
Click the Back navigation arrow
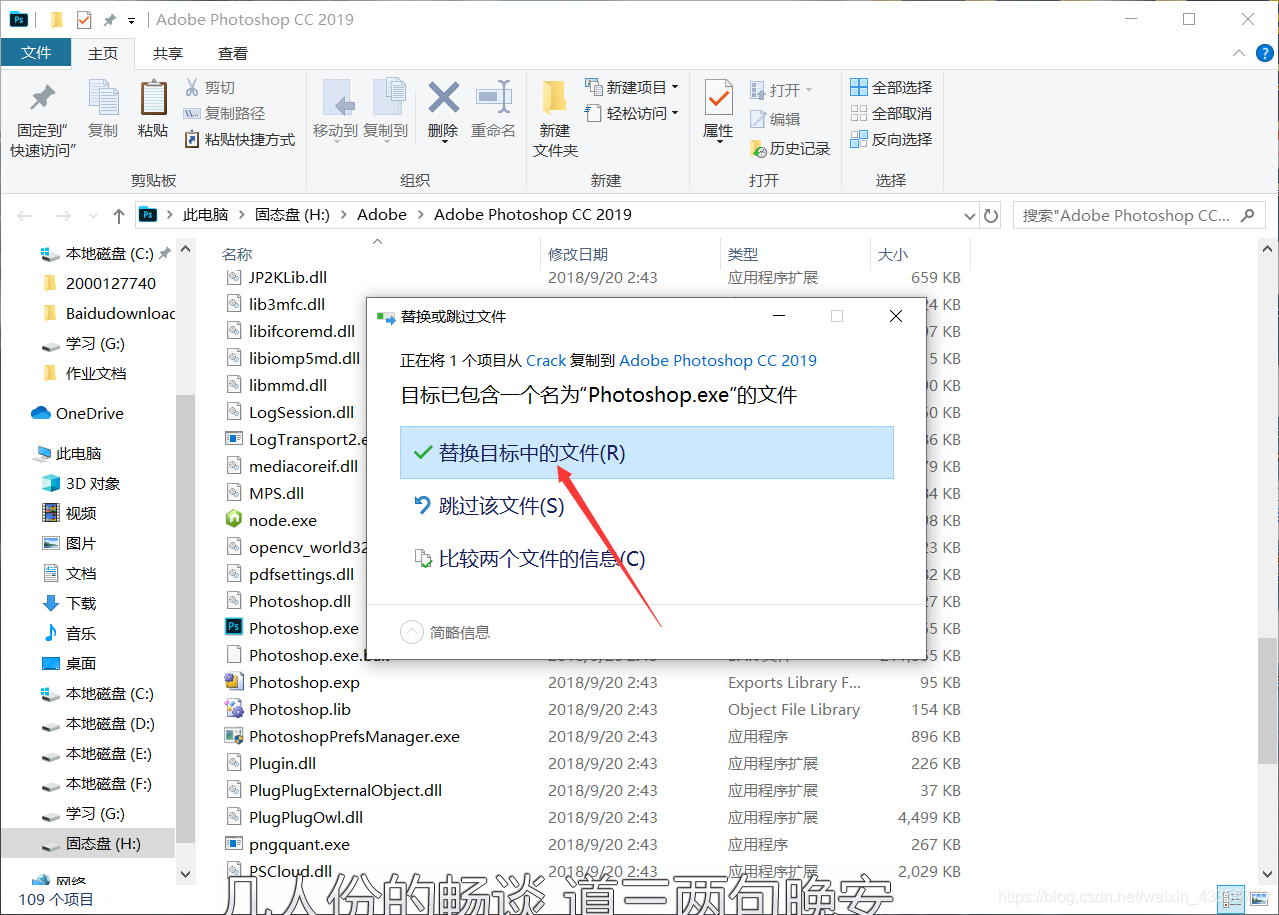tap(25, 215)
